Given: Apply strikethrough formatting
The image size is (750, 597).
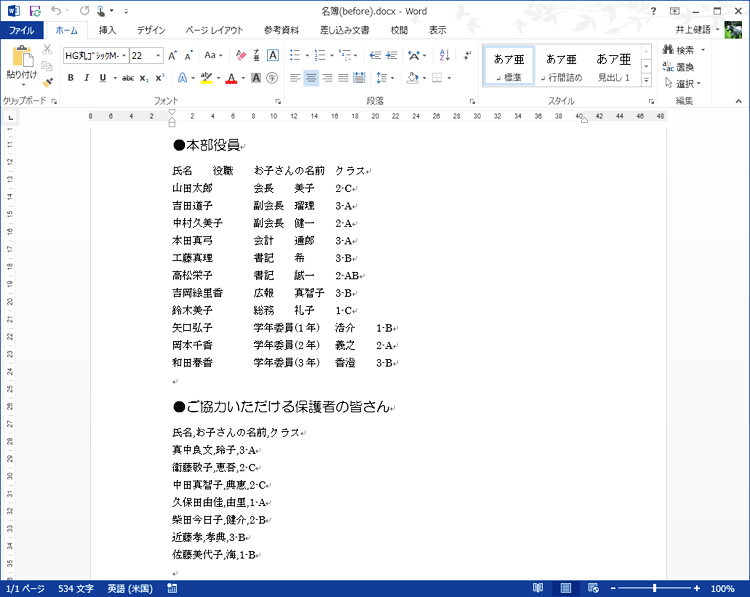Looking at the screenshot, I should tap(128, 77).
